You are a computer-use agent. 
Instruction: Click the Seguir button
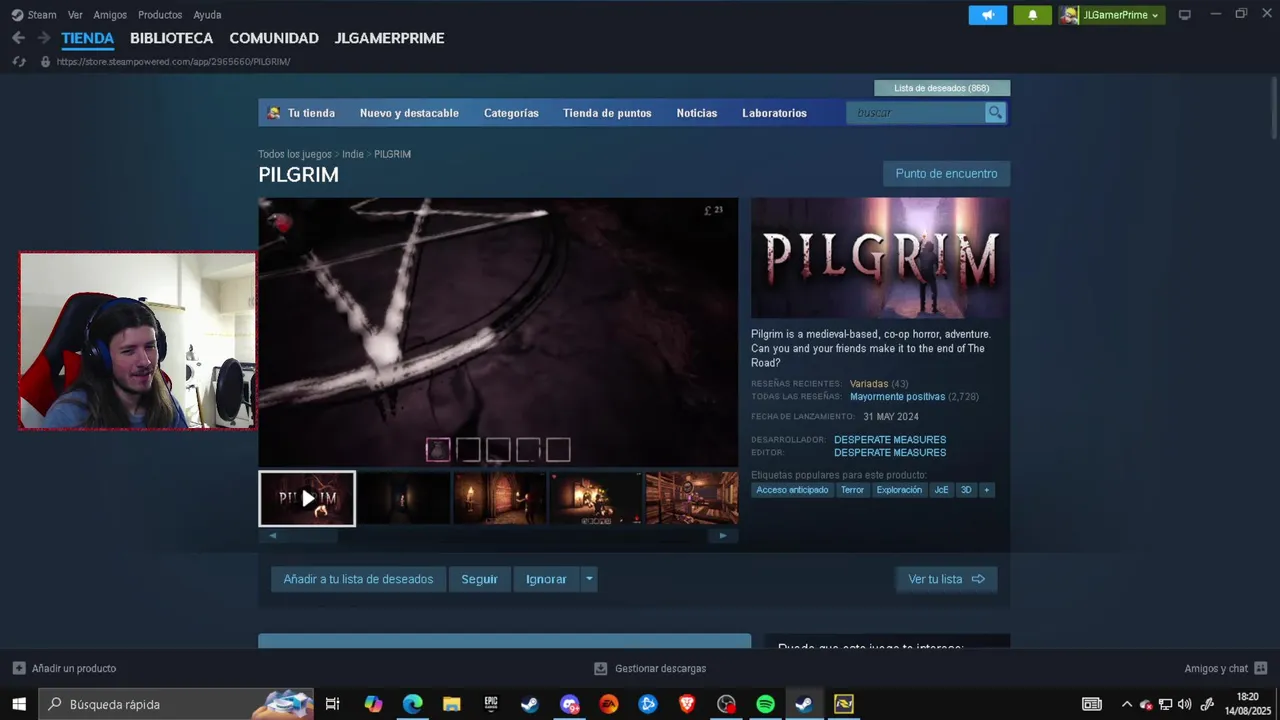(x=479, y=579)
